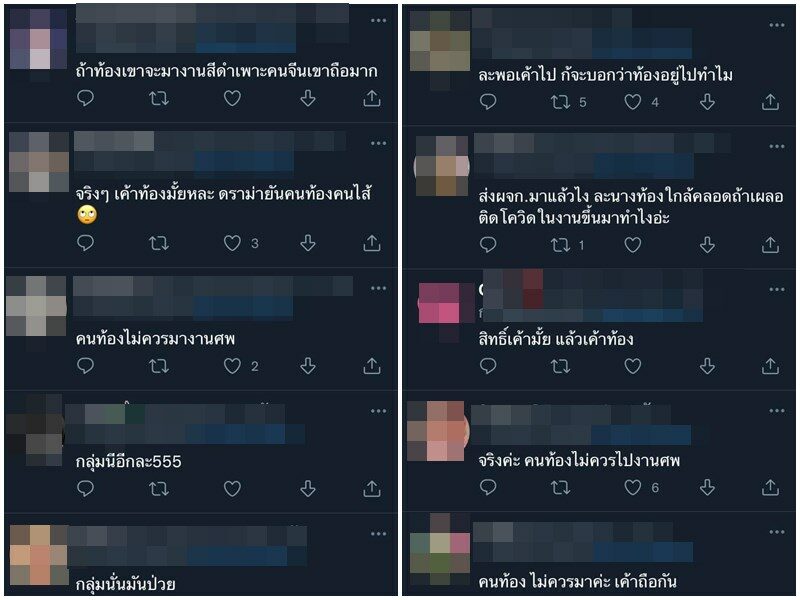The height and width of the screenshot is (600, 800).
Task: Retweet the tweet 'ส่งผจก.มาแล้วไง'
Action: tap(561, 245)
